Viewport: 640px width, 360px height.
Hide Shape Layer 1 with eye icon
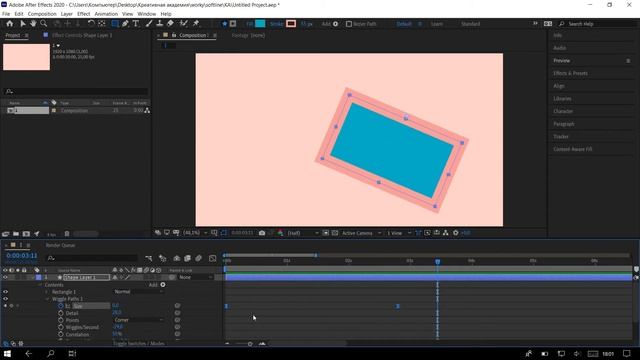[5, 278]
